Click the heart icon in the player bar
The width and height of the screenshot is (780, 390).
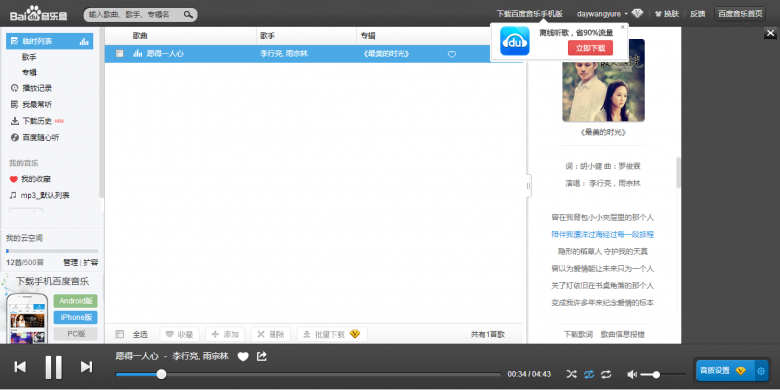point(243,356)
